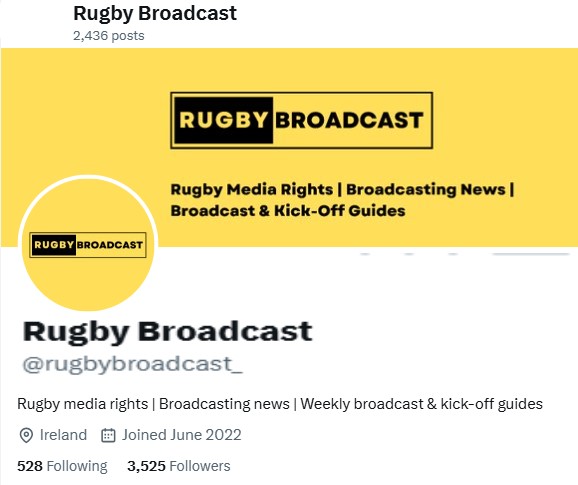The width and height of the screenshot is (578, 485).
Task: Click 'Broadcasting news' in the bio
Action: [x=224, y=404]
